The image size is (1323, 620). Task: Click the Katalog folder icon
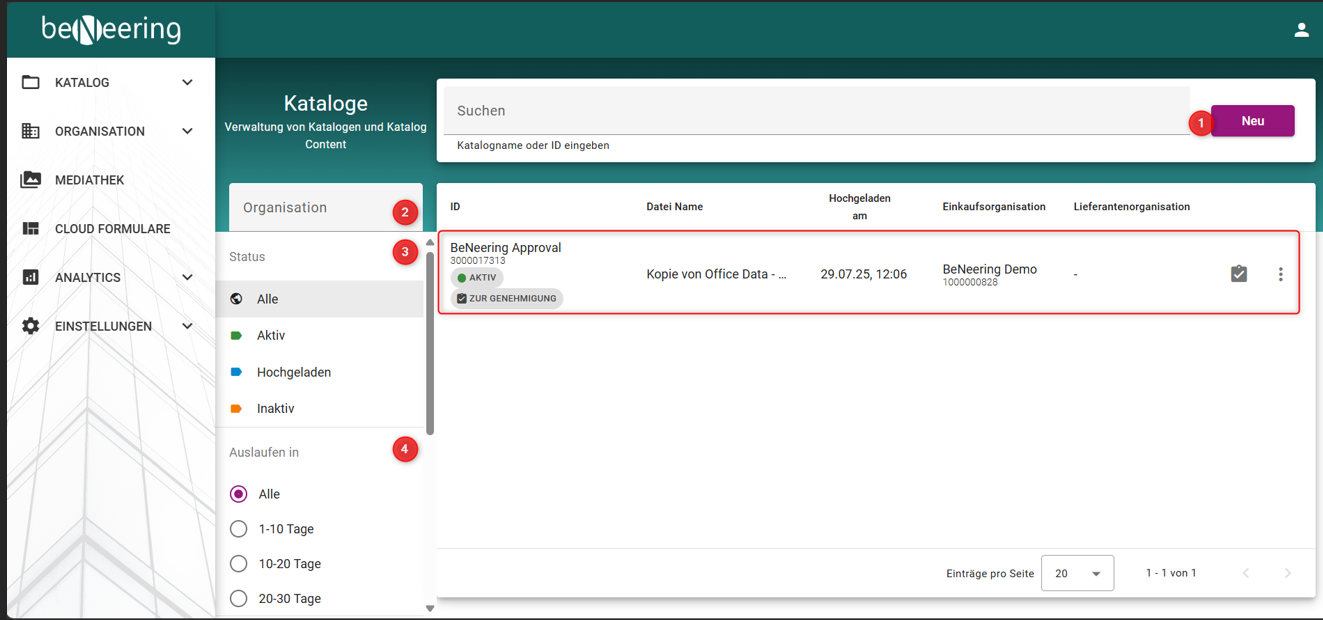click(31, 82)
